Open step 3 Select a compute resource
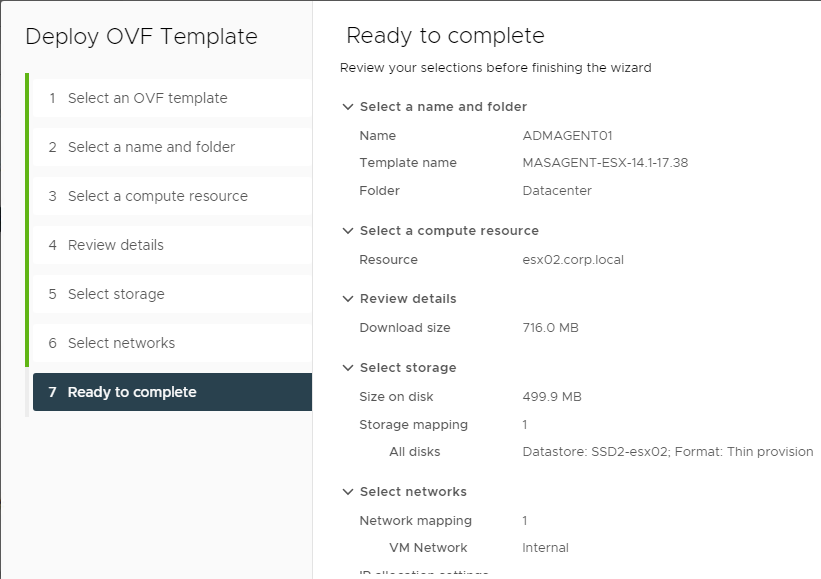The image size is (821, 579). pyautogui.click(x=172, y=196)
